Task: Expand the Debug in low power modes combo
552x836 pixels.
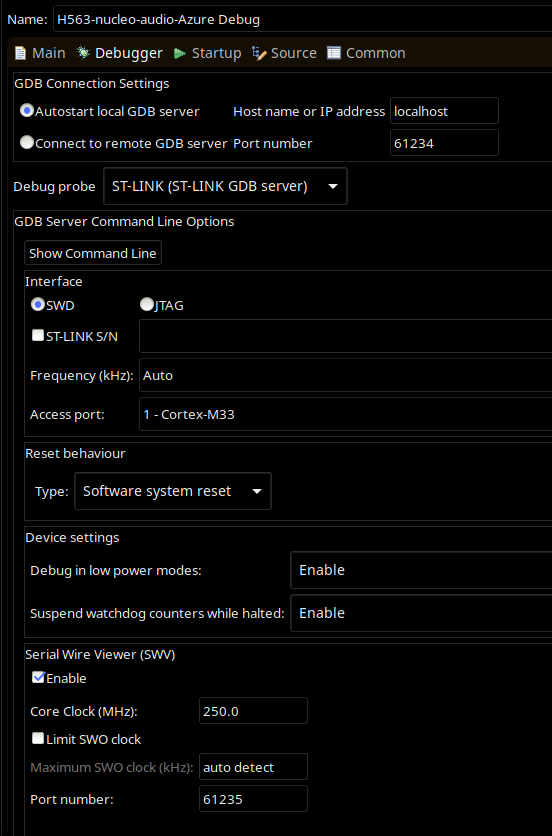Action: click(x=421, y=570)
